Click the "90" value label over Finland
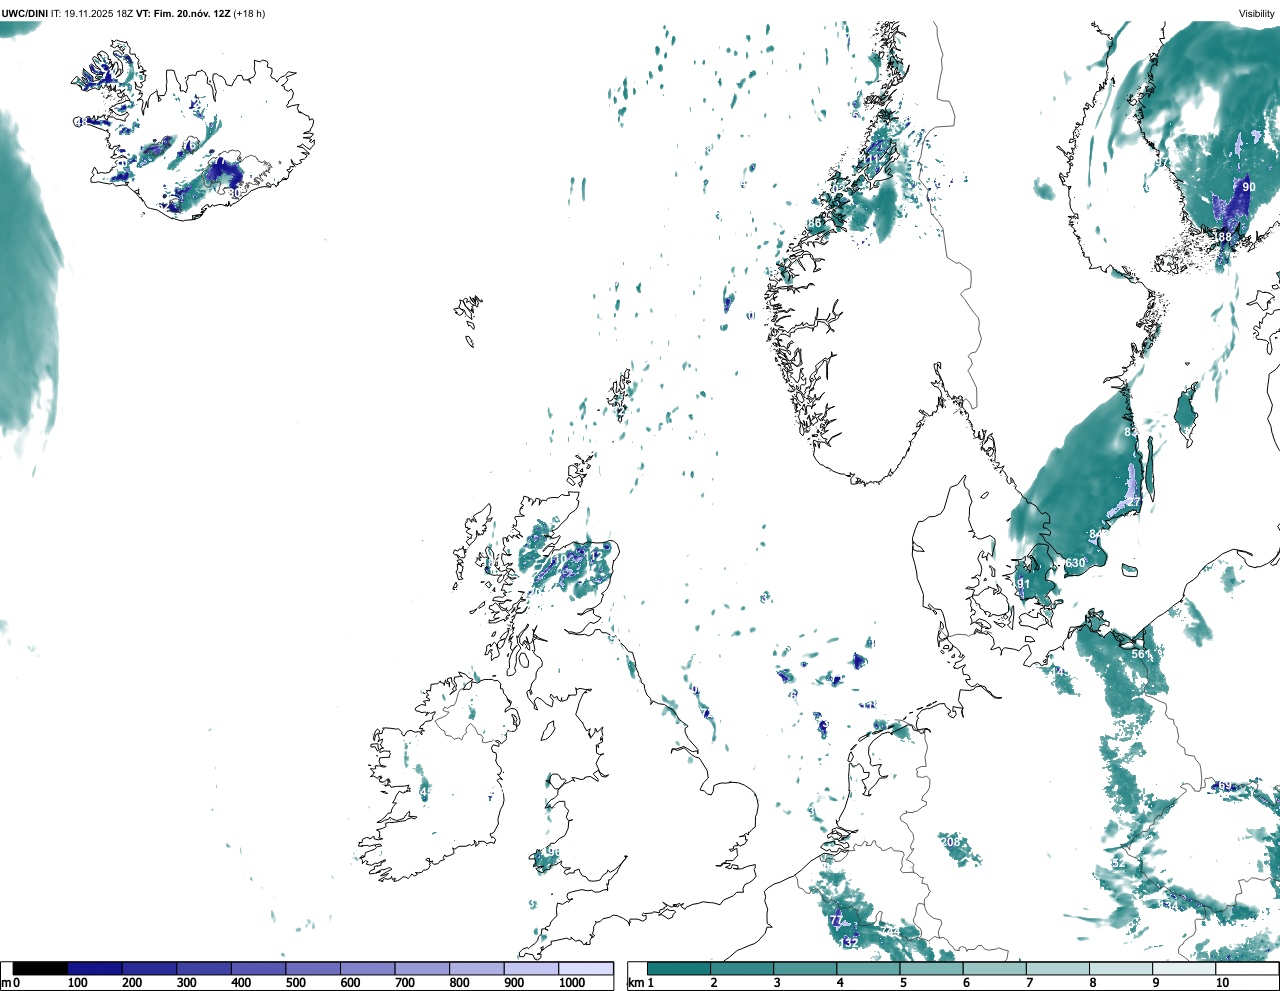1280x991 pixels. pyautogui.click(x=1249, y=187)
